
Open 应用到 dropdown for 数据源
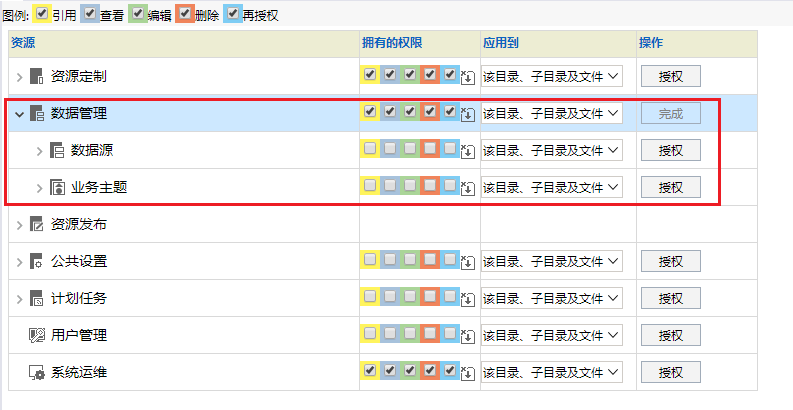click(x=552, y=150)
